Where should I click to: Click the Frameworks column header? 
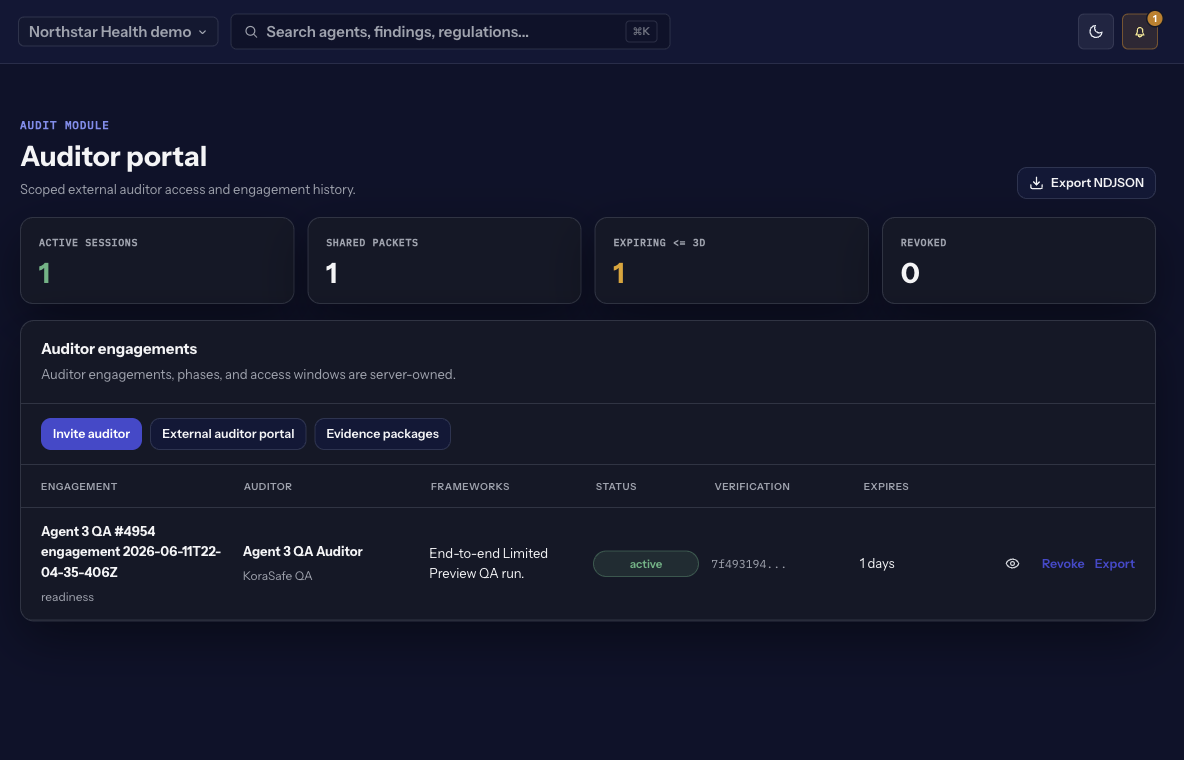point(470,487)
